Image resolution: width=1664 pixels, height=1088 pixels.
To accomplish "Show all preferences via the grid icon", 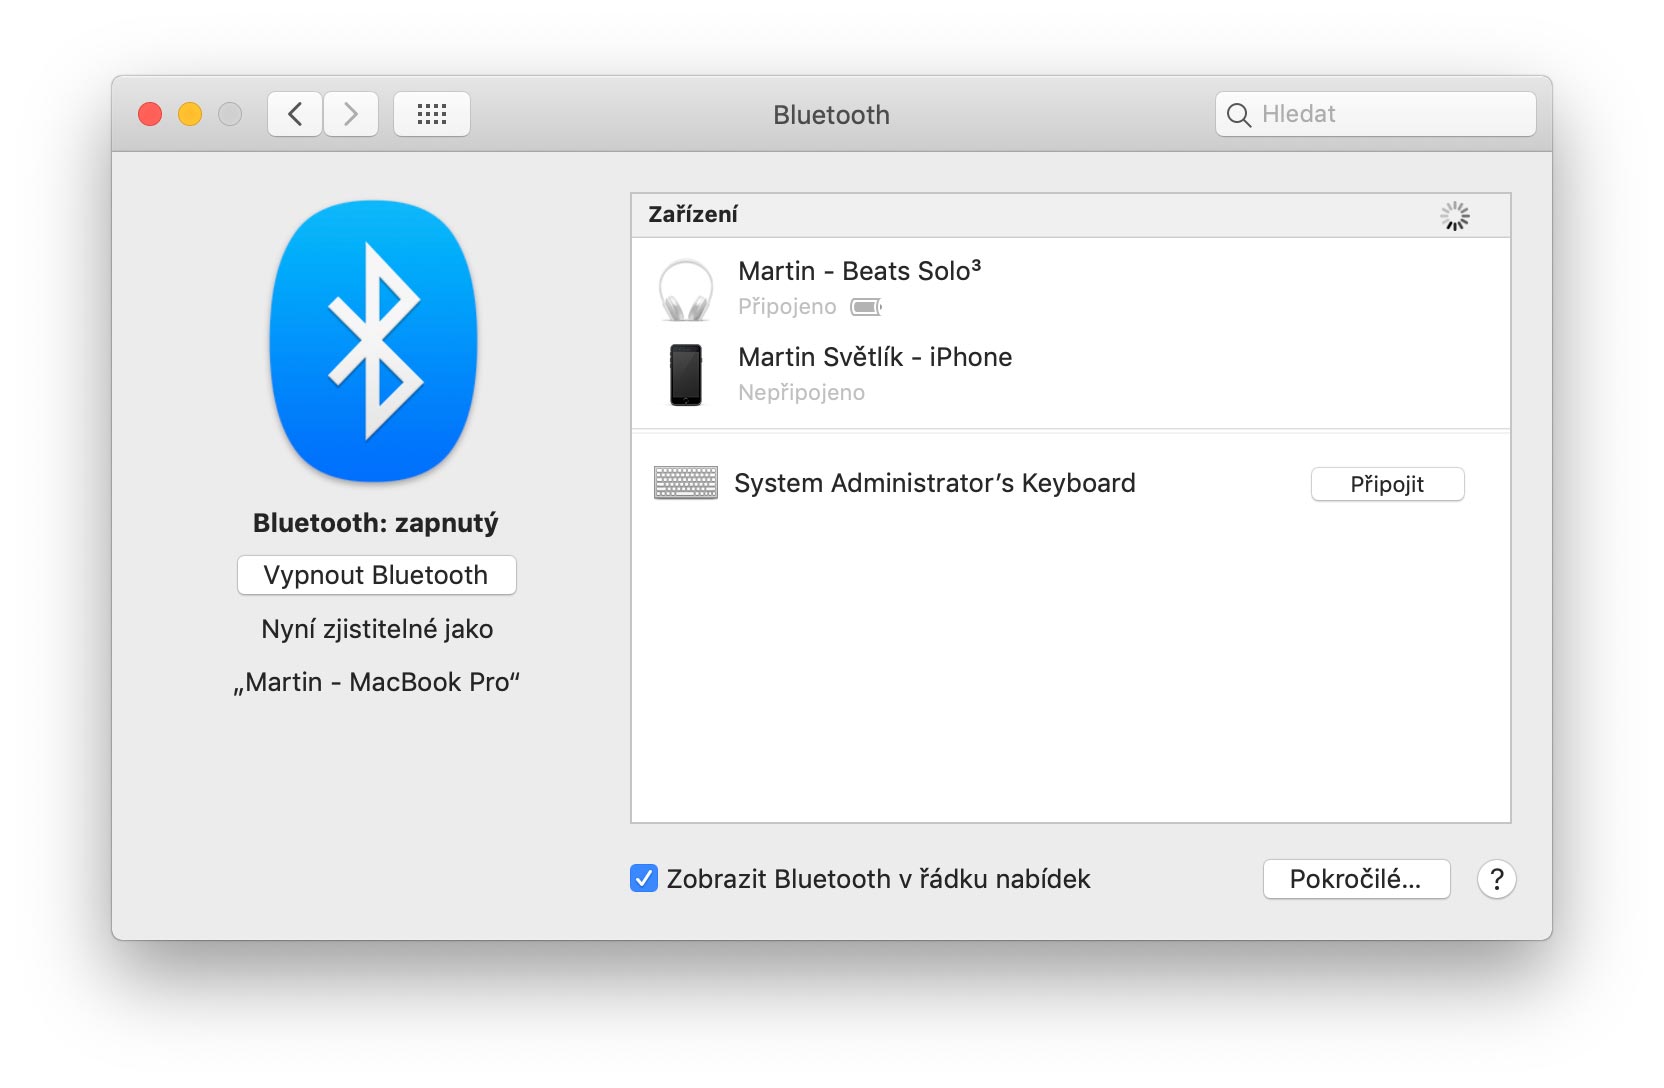I will [432, 114].
